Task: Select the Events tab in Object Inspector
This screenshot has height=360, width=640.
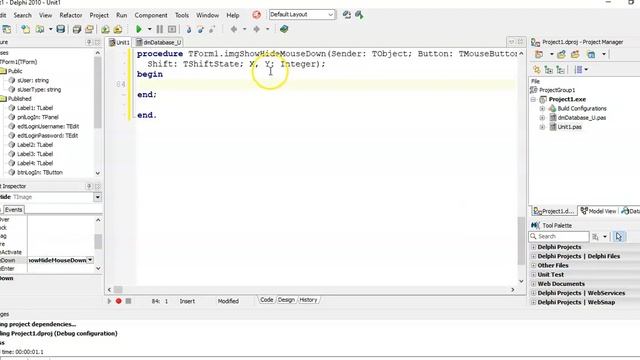Action: [13, 209]
